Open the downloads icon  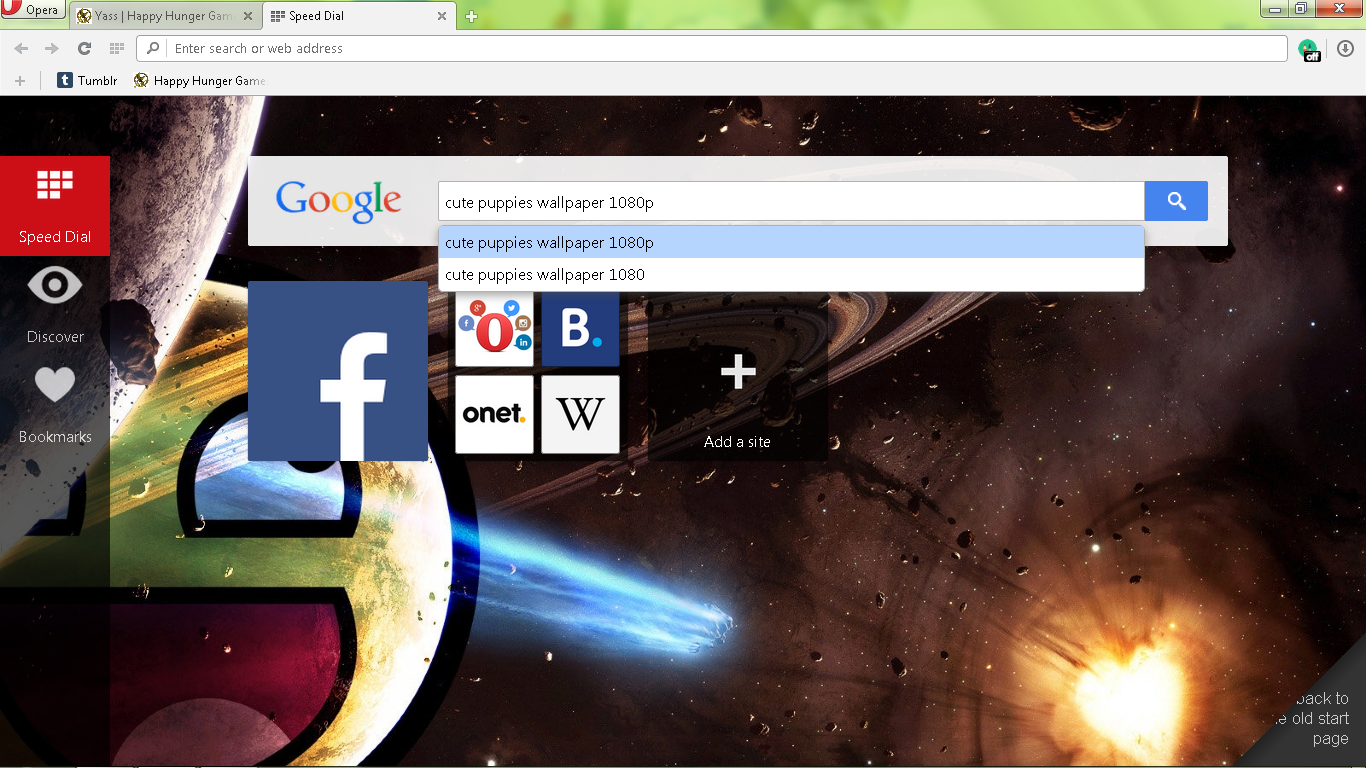[1344, 48]
